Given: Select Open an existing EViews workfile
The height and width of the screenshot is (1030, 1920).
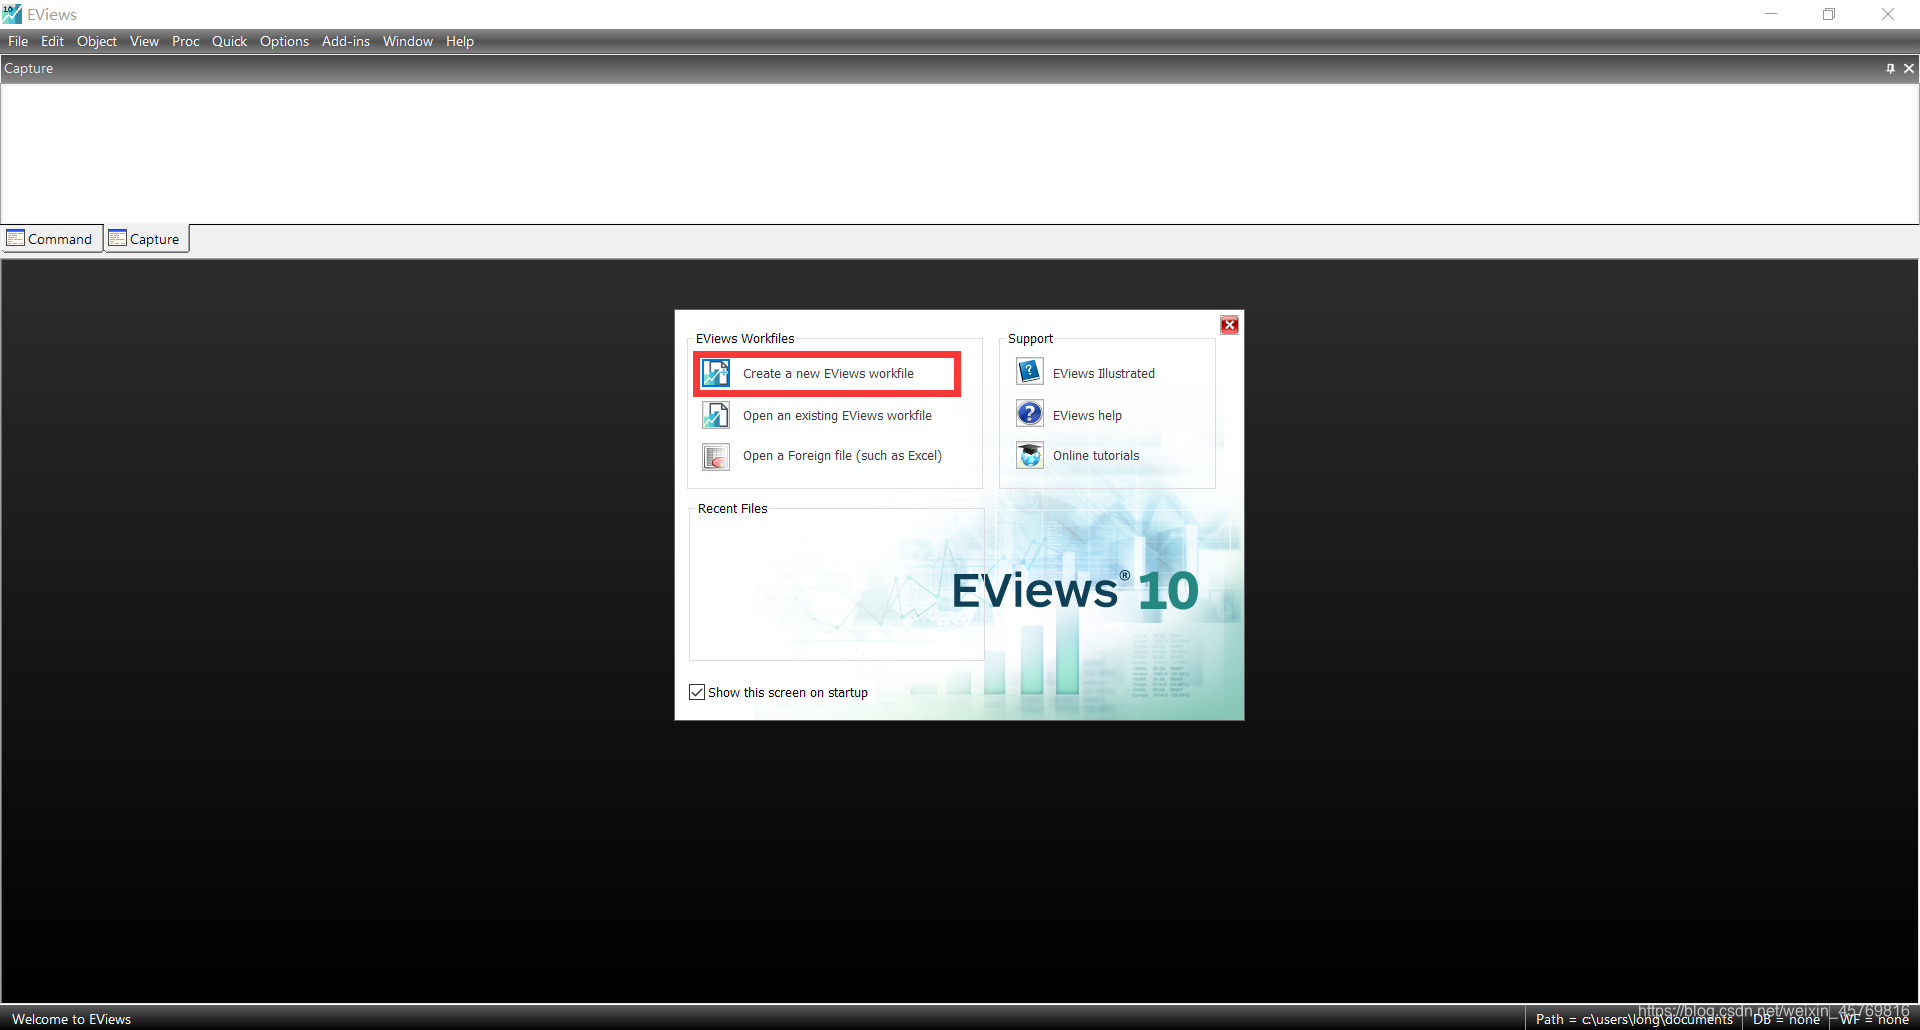Looking at the screenshot, I should click(x=837, y=416).
